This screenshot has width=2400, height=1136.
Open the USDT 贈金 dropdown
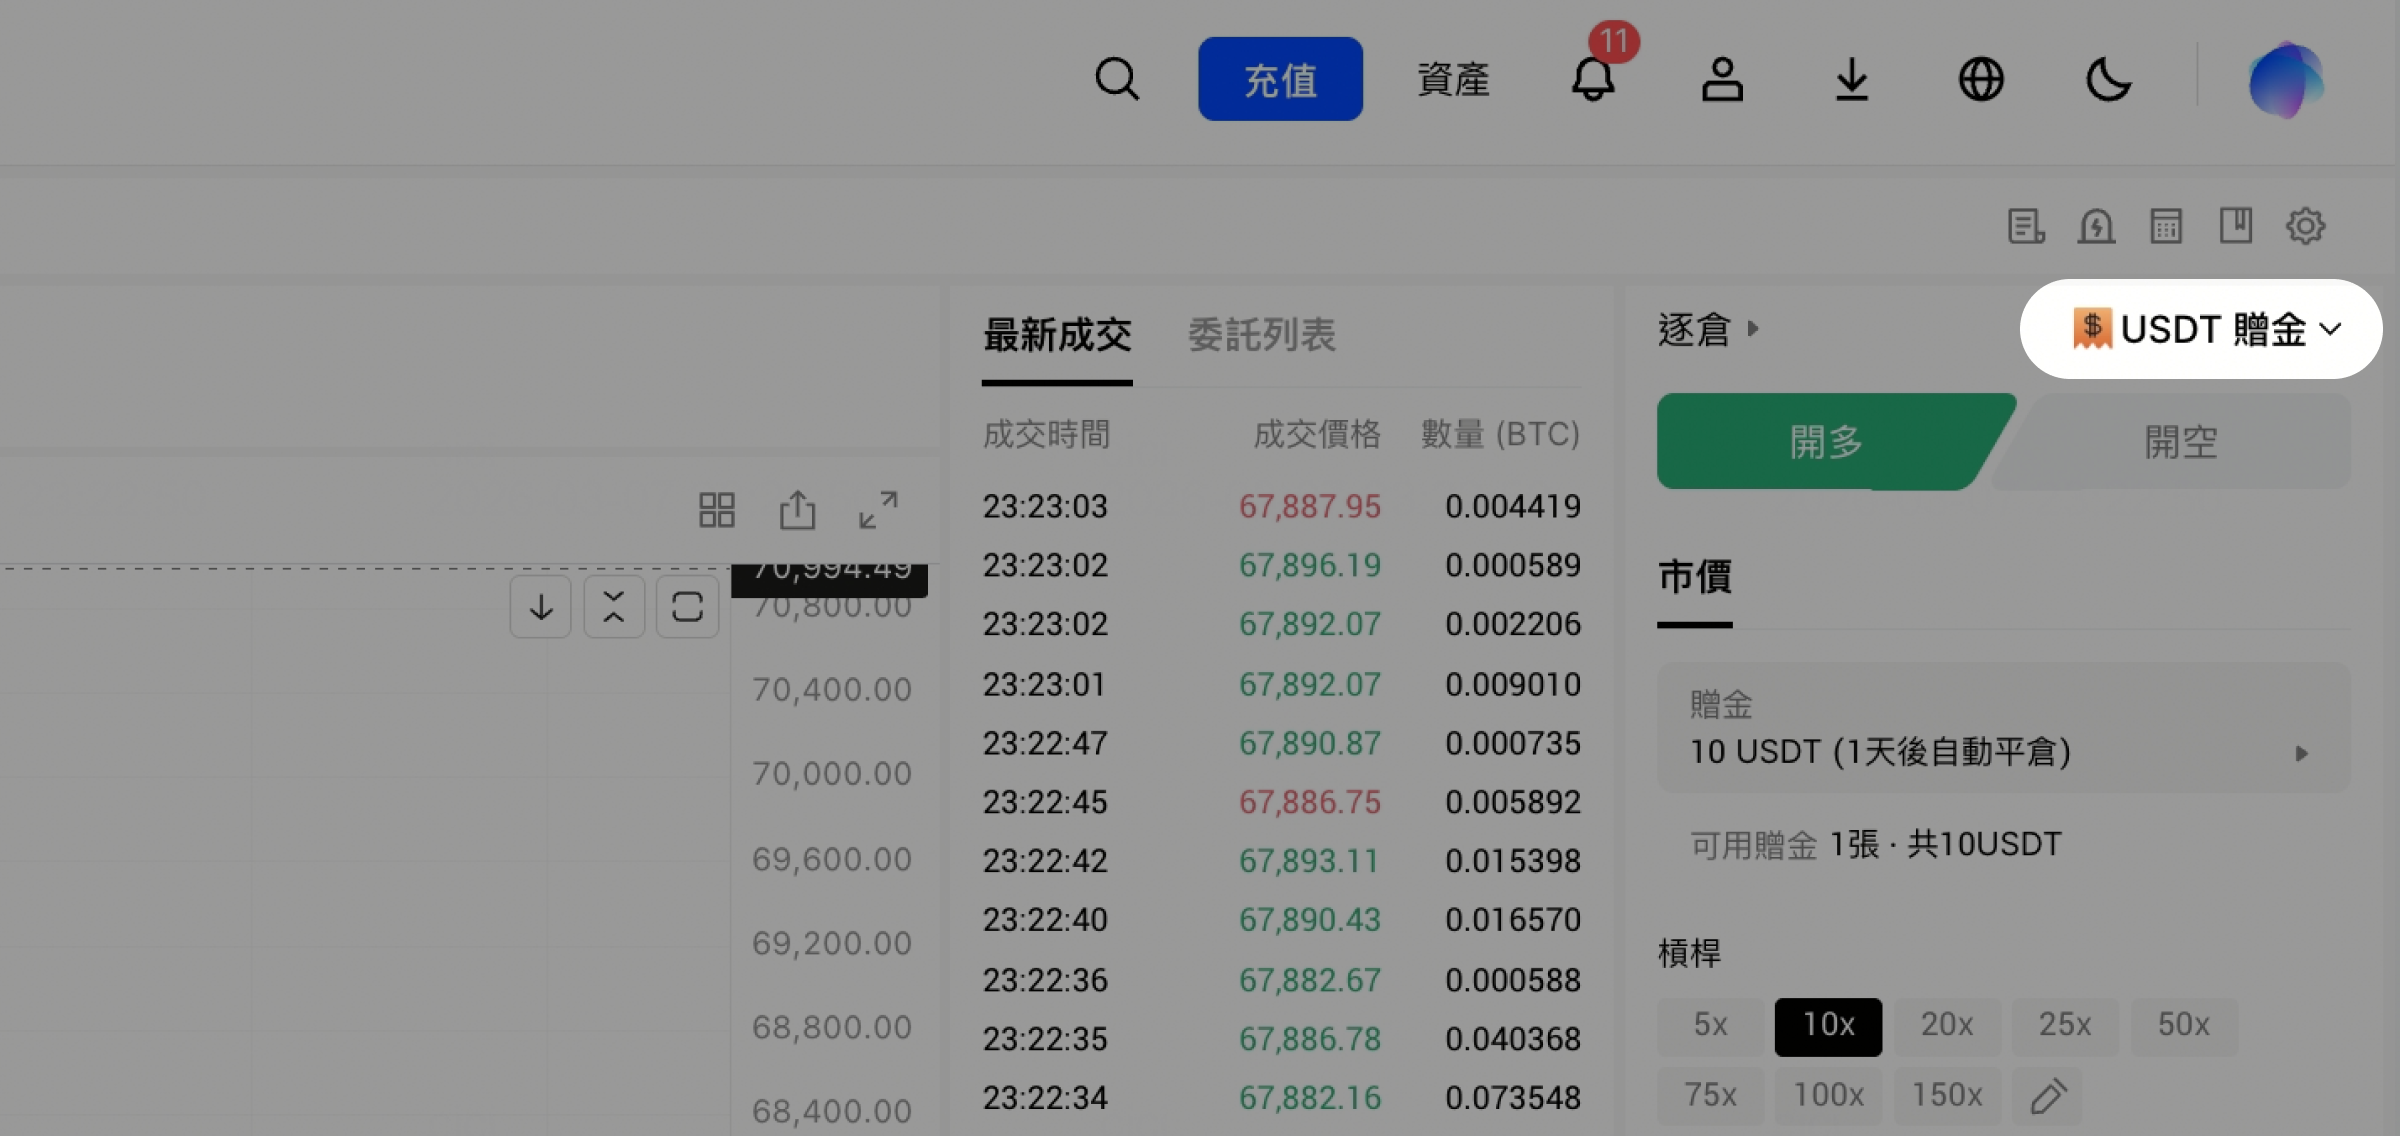(x=2201, y=329)
